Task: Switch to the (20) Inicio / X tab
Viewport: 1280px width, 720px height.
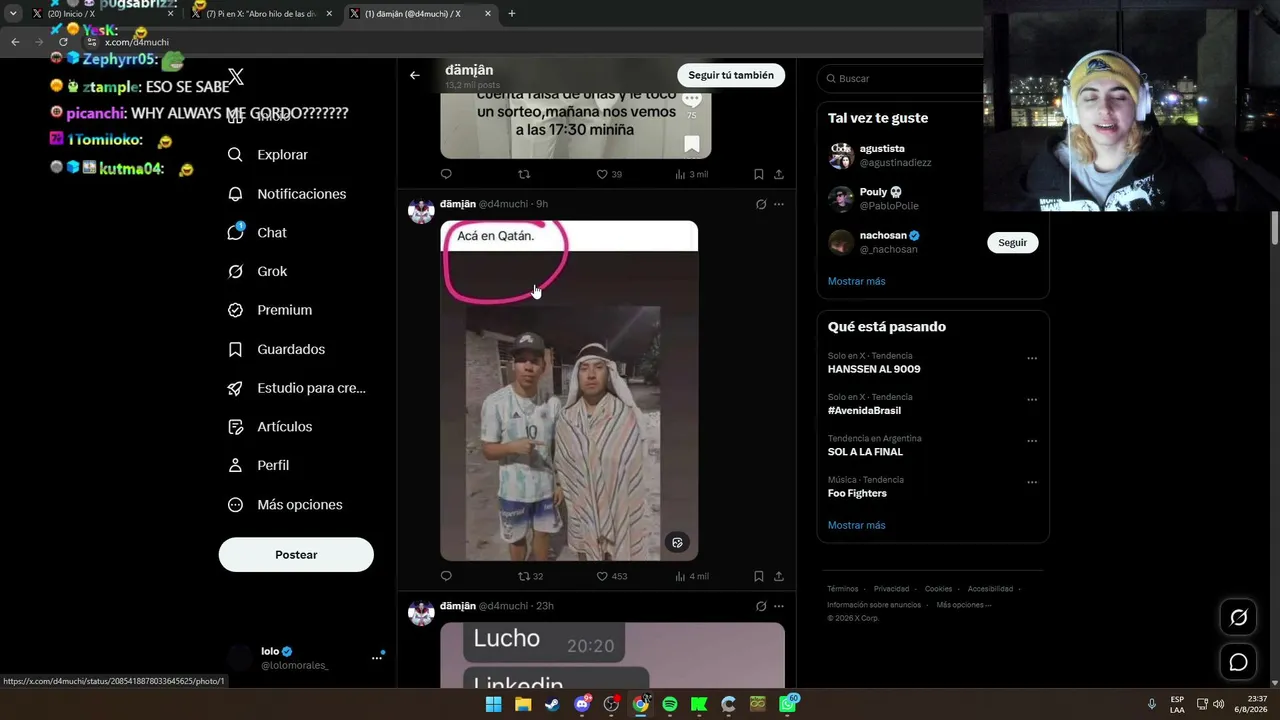Action: point(103,13)
